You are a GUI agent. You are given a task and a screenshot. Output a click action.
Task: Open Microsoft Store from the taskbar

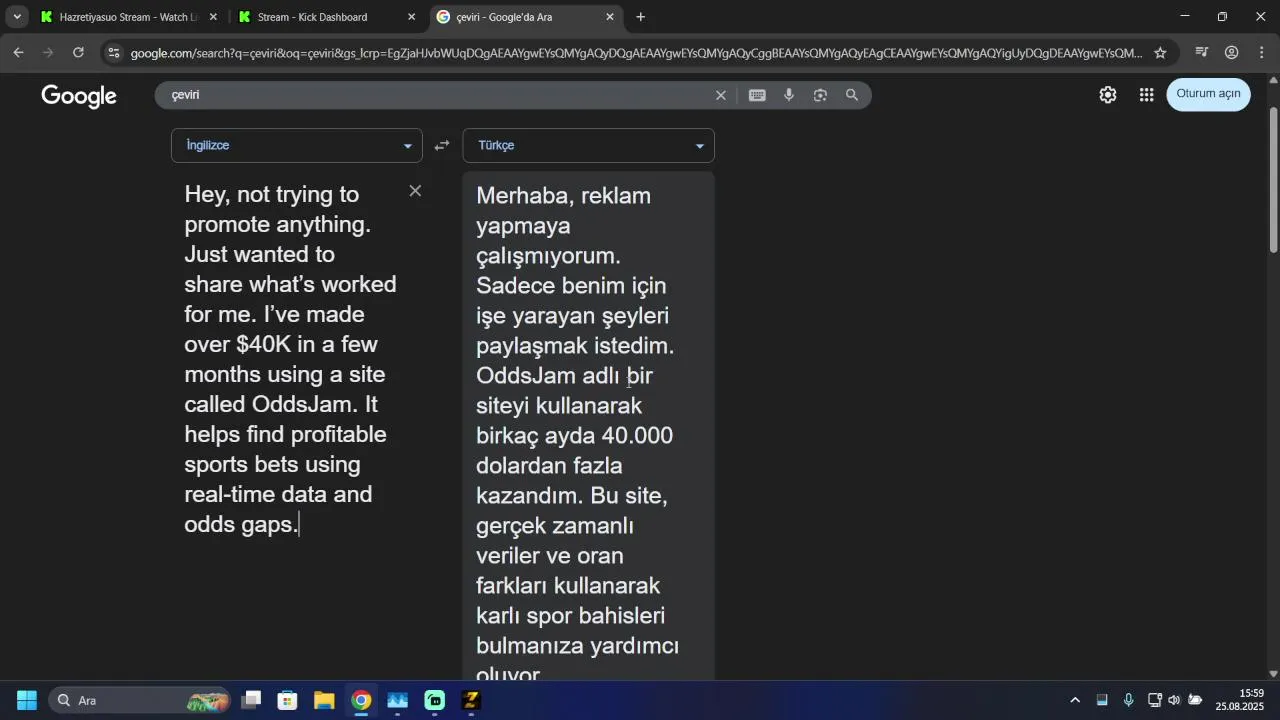(288, 700)
